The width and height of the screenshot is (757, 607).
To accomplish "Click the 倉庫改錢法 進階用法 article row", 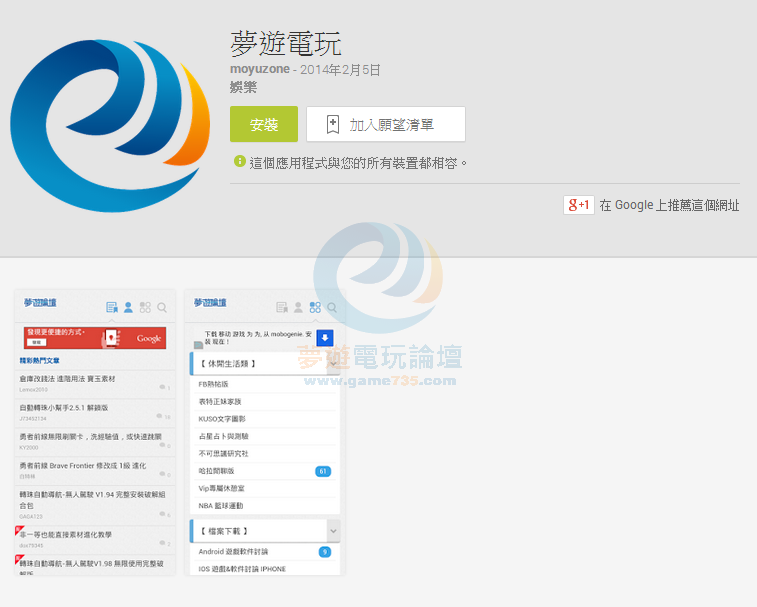I will coord(95,384).
